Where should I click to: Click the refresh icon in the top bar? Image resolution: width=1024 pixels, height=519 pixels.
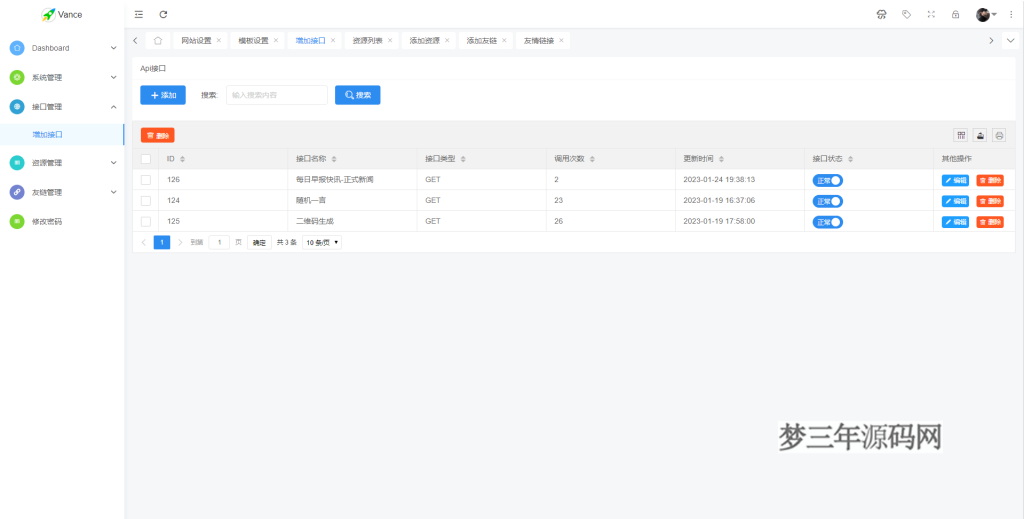coord(163,14)
